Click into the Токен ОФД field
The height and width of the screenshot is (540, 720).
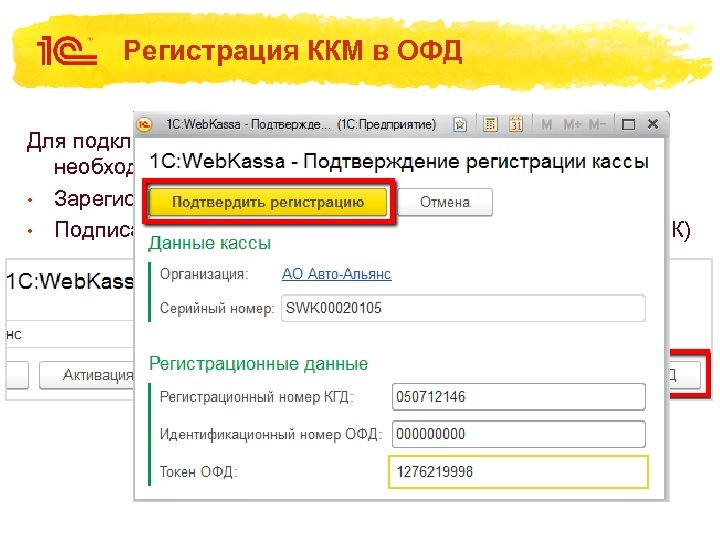pos(519,472)
